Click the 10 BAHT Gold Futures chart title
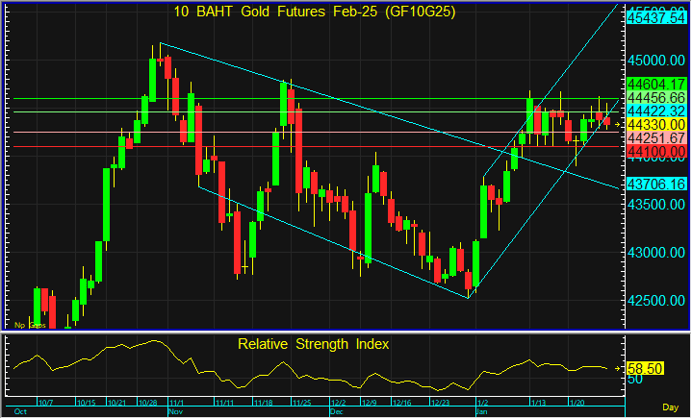Image resolution: width=692 pixels, height=419 pixels. pos(312,10)
